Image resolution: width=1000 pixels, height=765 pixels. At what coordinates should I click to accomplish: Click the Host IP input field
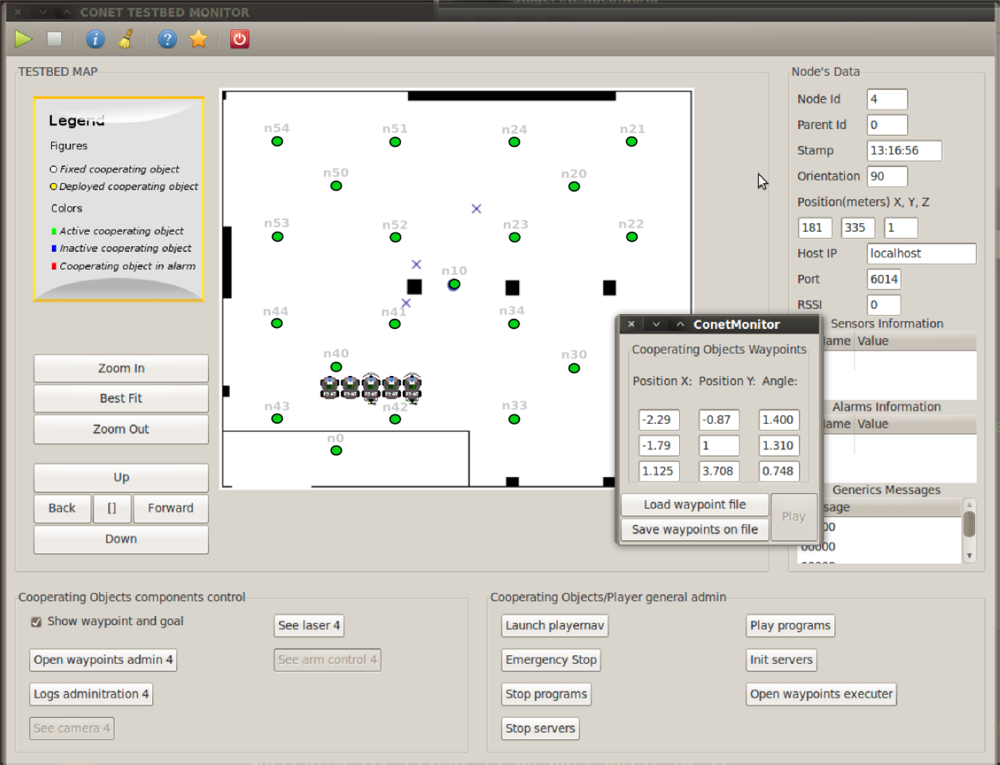[x=921, y=254]
